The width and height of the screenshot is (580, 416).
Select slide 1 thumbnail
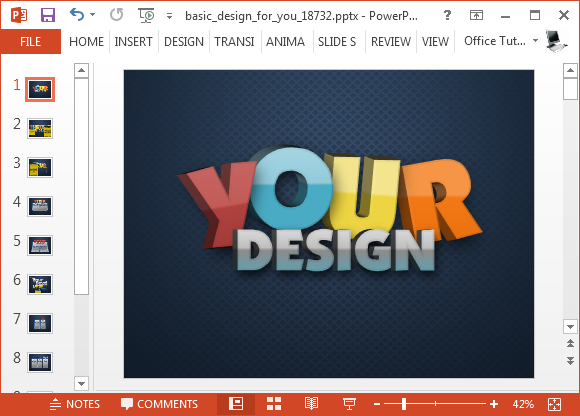pyautogui.click(x=40, y=89)
